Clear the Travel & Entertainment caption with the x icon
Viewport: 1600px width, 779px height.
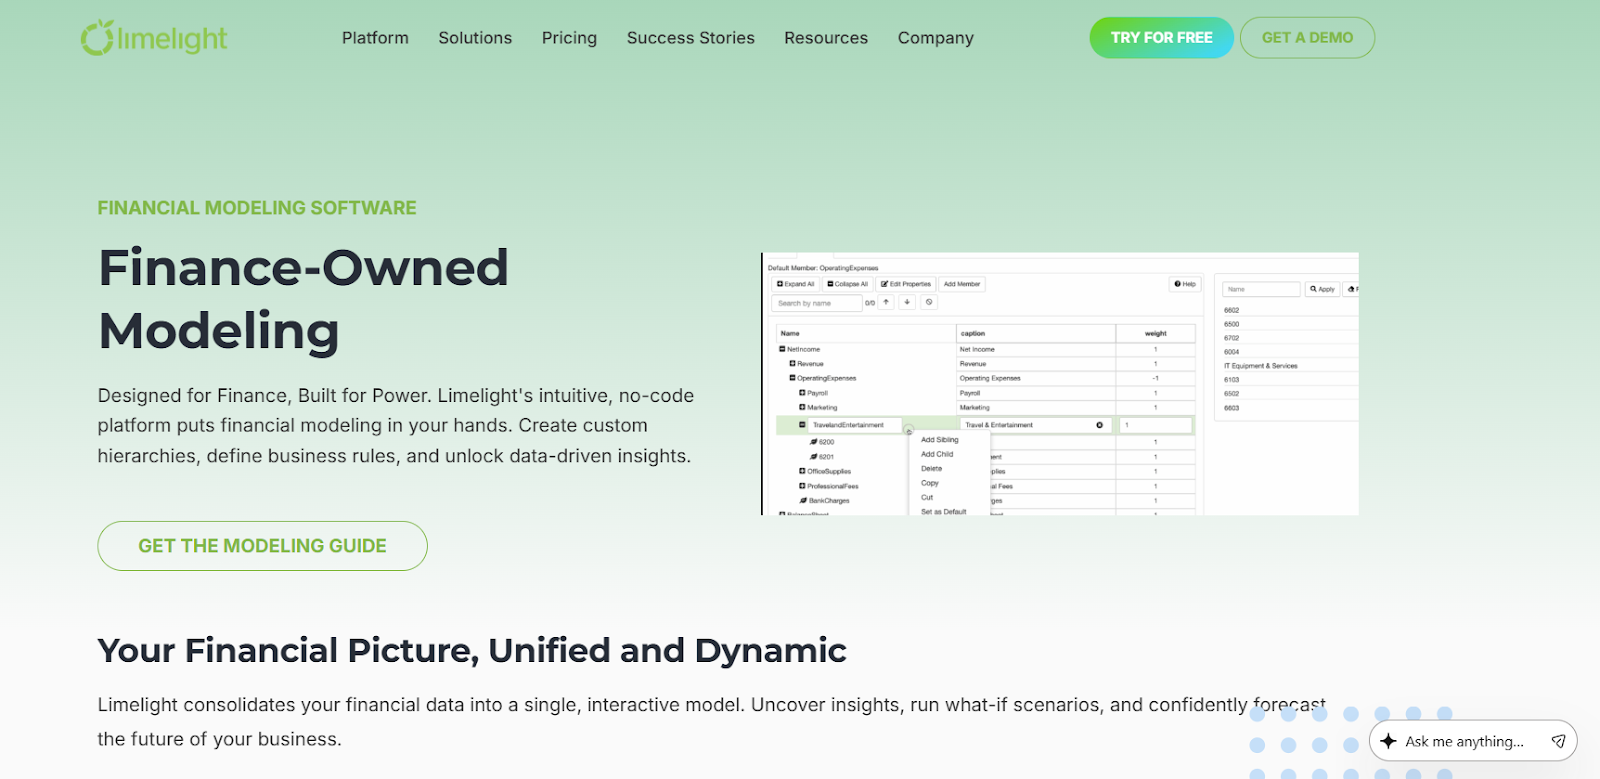(x=1099, y=425)
